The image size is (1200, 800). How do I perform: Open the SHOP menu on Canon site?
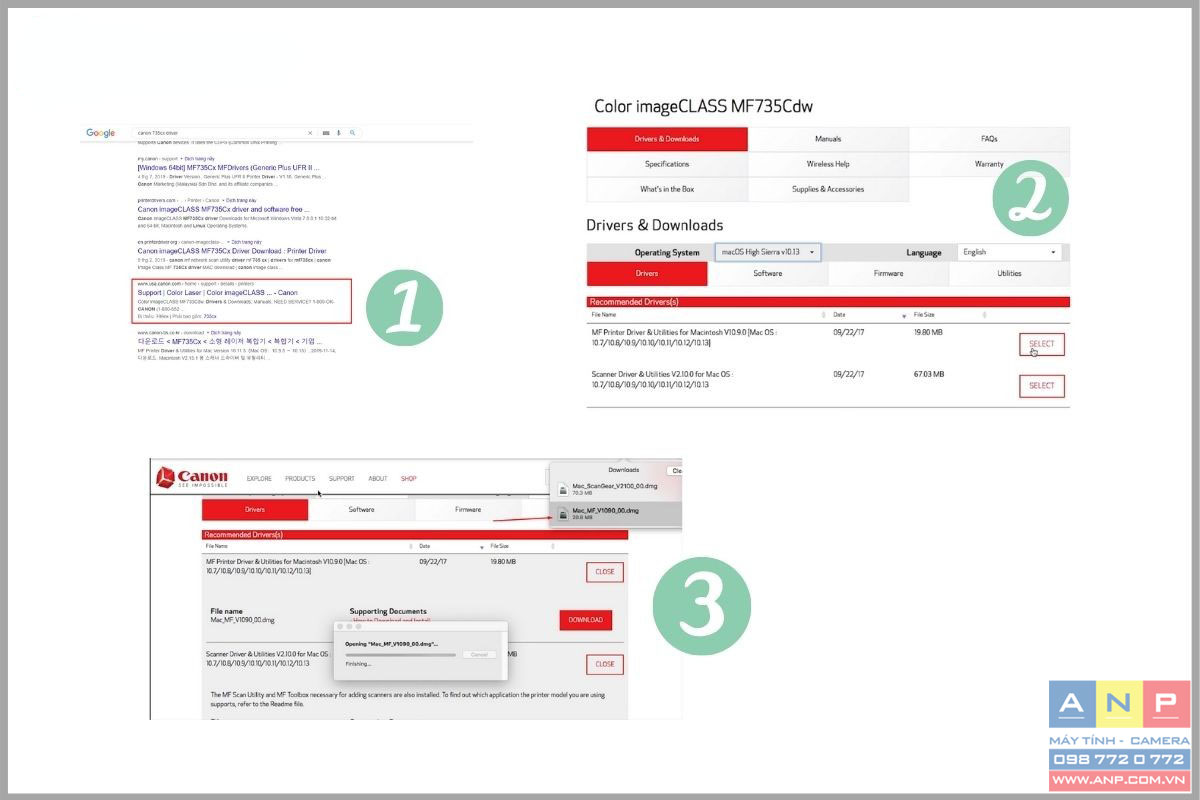click(x=409, y=479)
